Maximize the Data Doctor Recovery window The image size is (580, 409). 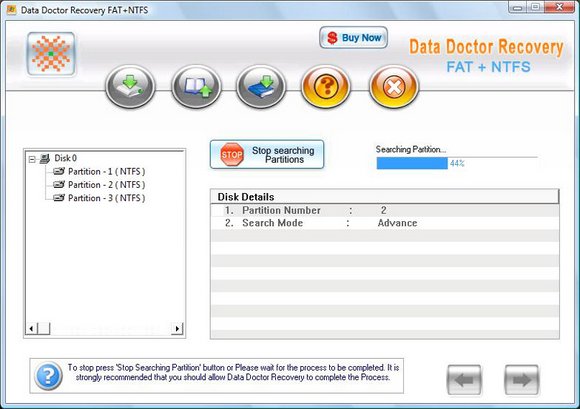[535, 7]
